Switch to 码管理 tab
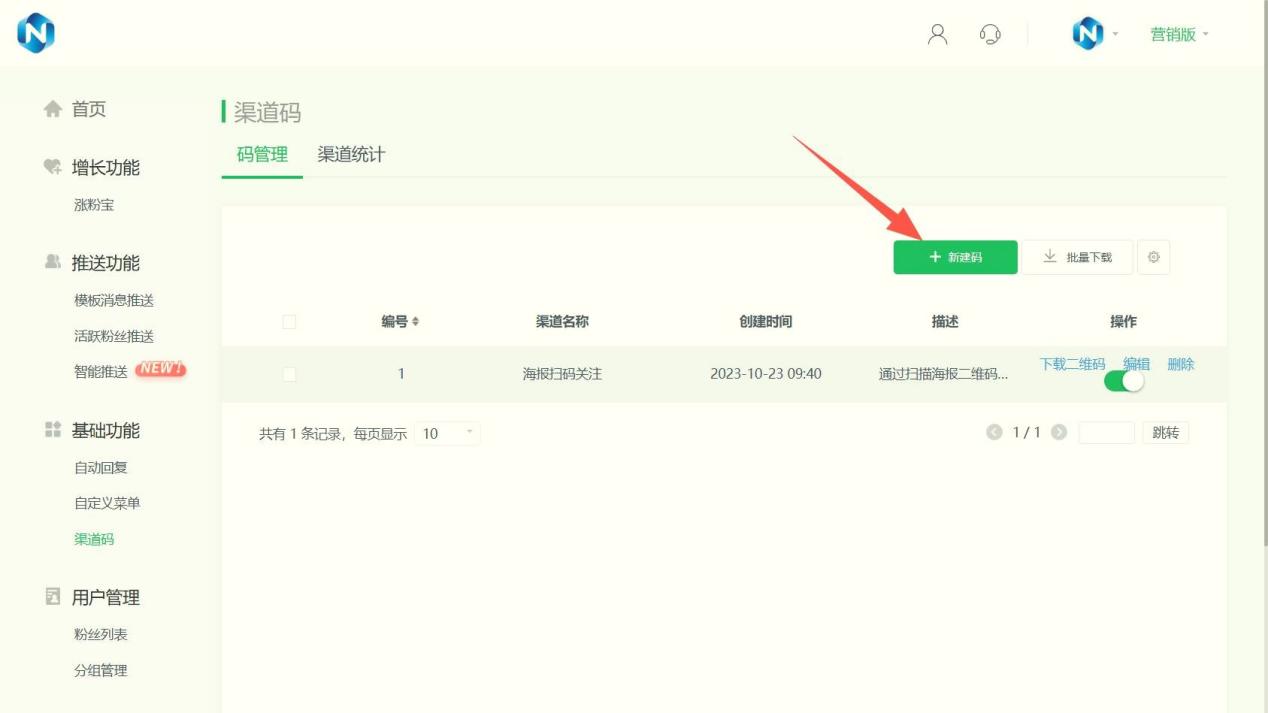 coord(262,155)
